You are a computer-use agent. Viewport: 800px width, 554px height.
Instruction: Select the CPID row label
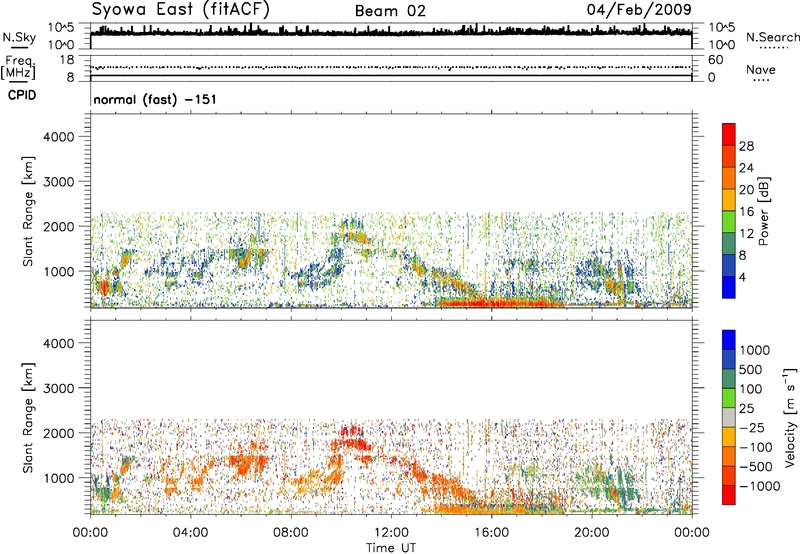coord(22,95)
